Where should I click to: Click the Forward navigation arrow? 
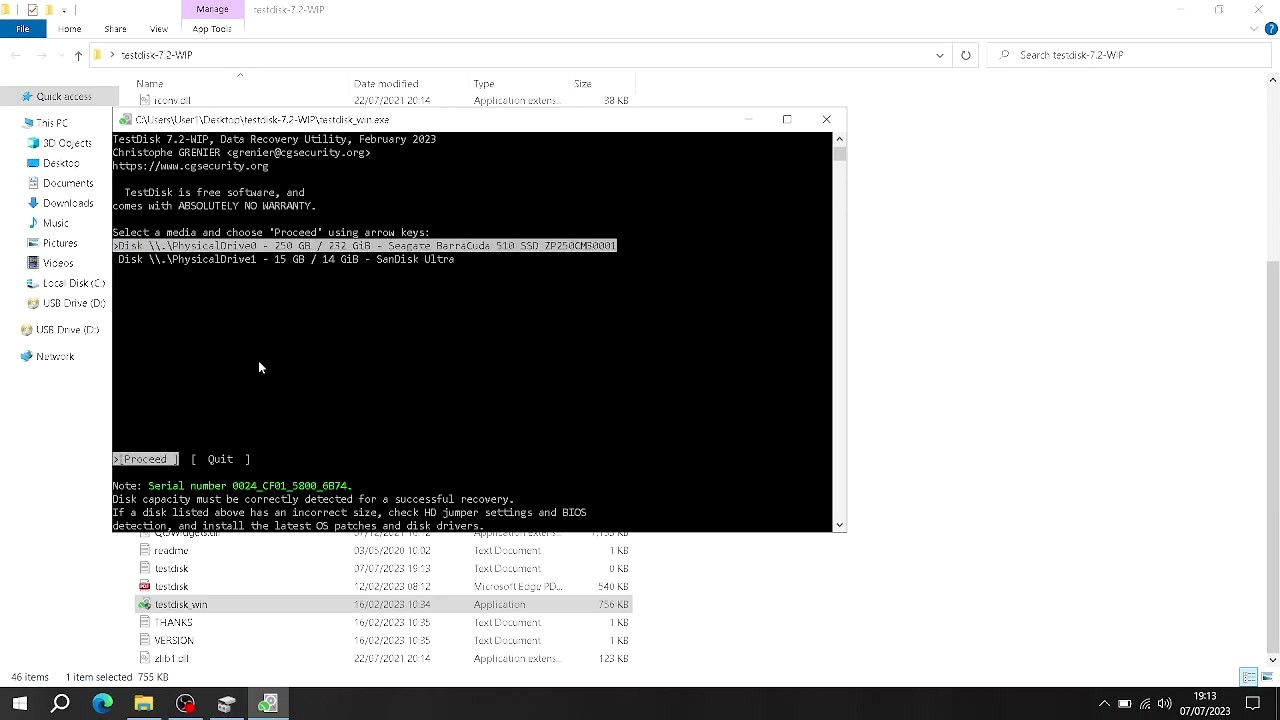pyautogui.click(x=41, y=55)
